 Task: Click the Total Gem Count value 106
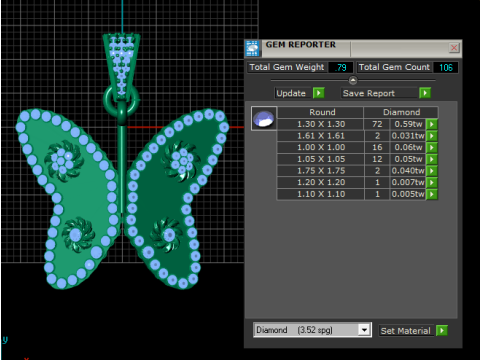(x=446, y=67)
